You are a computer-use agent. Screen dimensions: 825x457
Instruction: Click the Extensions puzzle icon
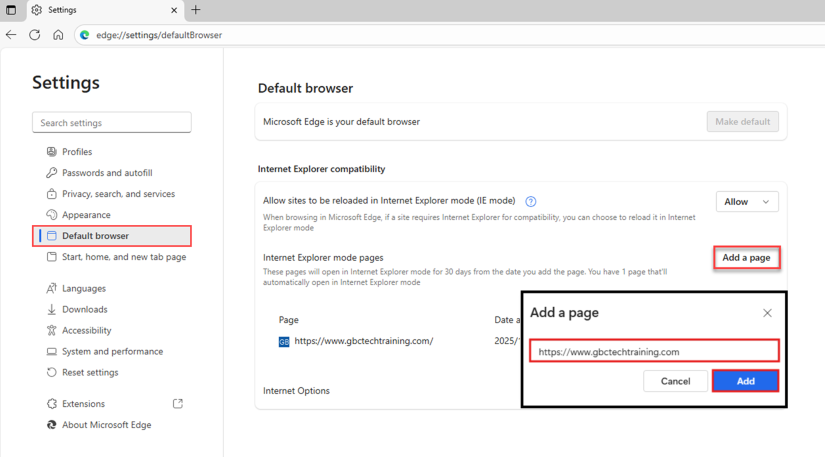point(52,404)
